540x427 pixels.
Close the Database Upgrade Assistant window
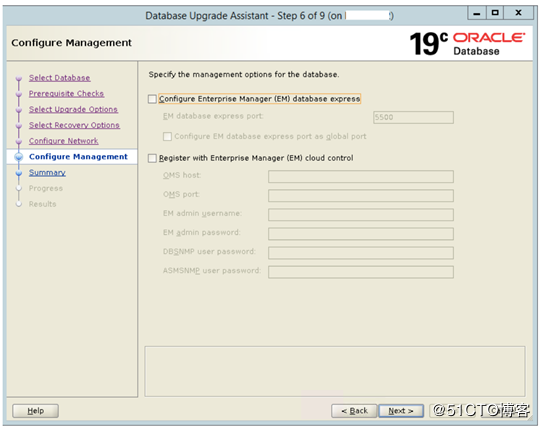(x=518, y=13)
